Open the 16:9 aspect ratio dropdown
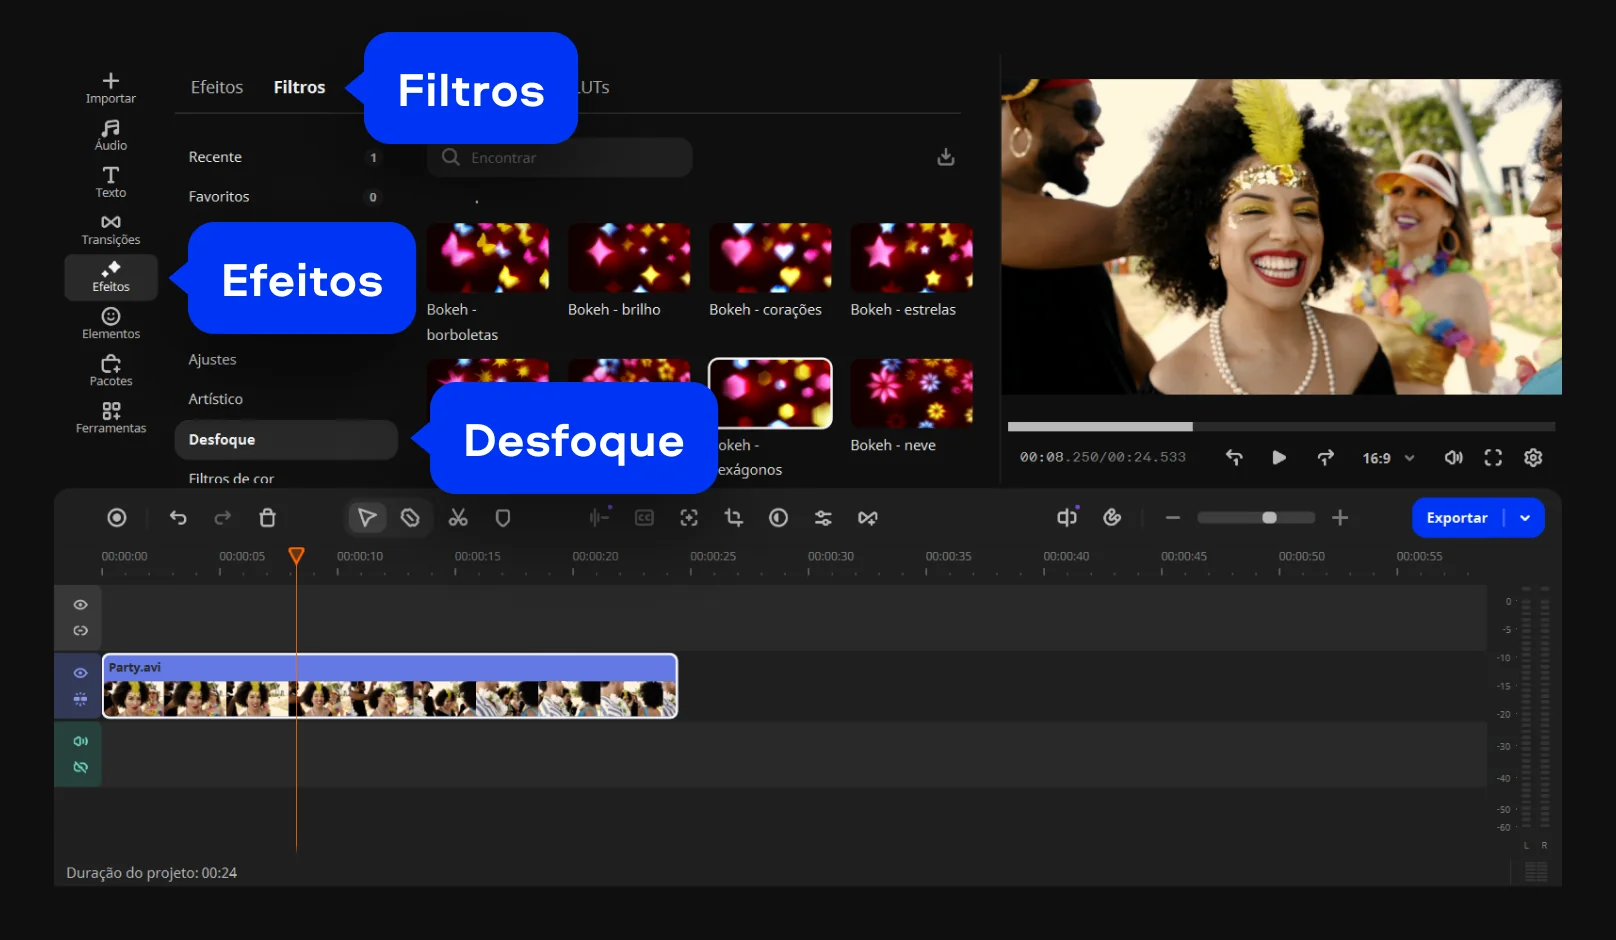Screen dimensions: 1616x940 (x=1388, y=458)
